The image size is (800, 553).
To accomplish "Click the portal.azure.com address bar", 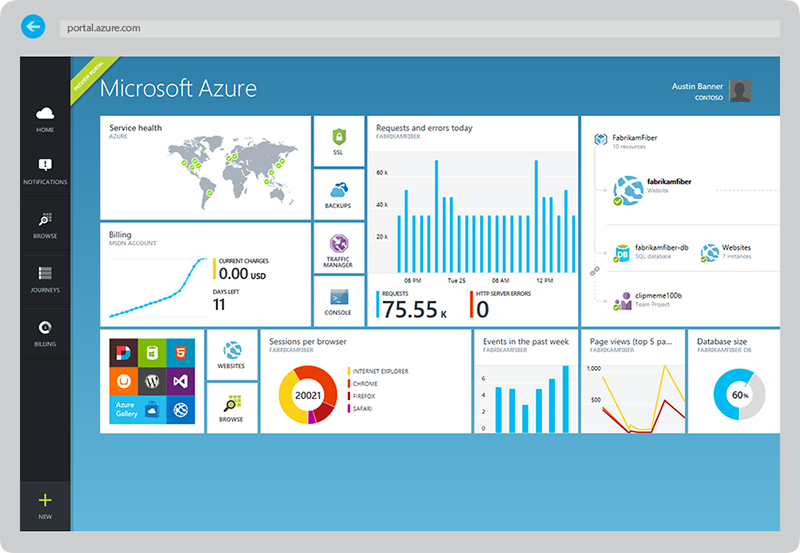I will click(x=419, y=29).
